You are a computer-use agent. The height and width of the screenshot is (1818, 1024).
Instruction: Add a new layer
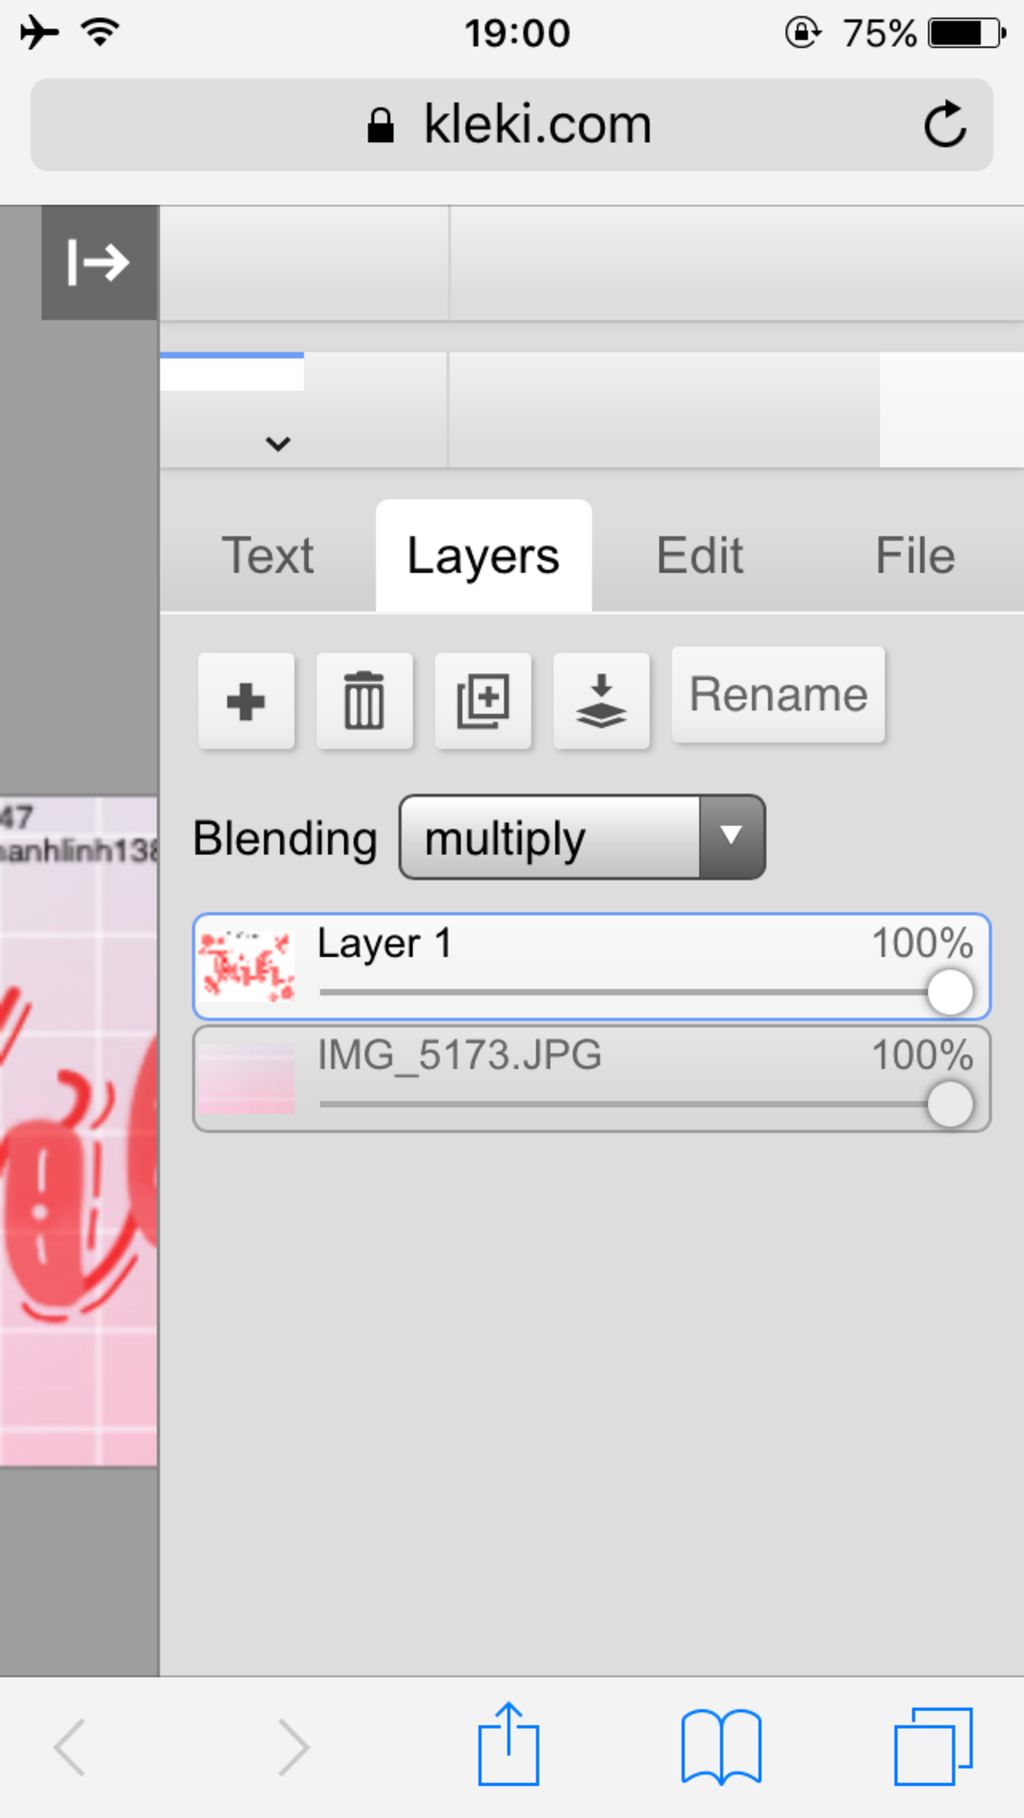click(246, 701)
